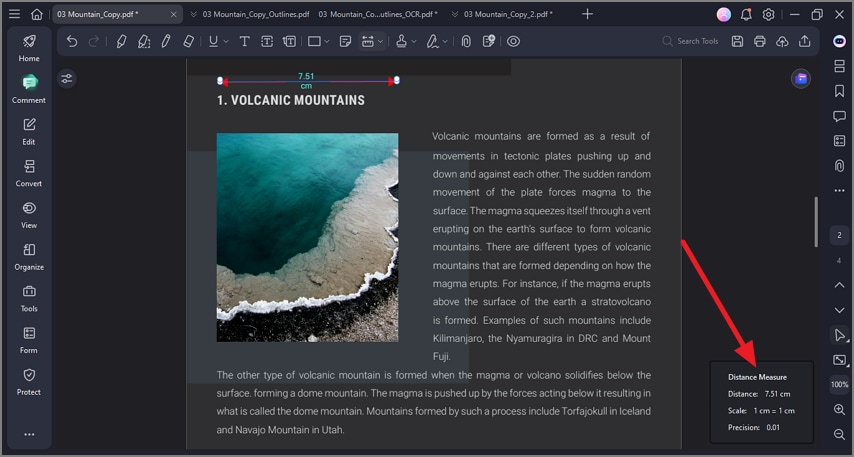Select the Highlight tool

tap(121, 41)
